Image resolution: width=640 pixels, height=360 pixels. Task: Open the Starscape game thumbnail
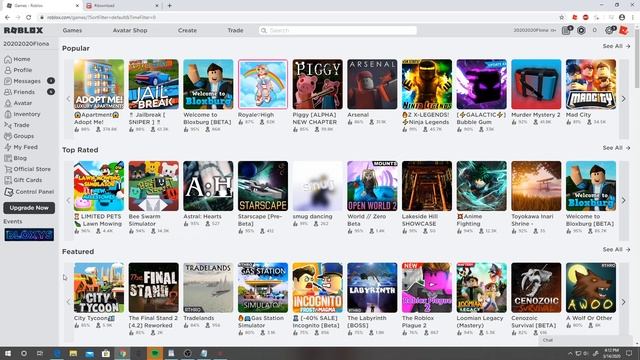(x=263, y=186)
